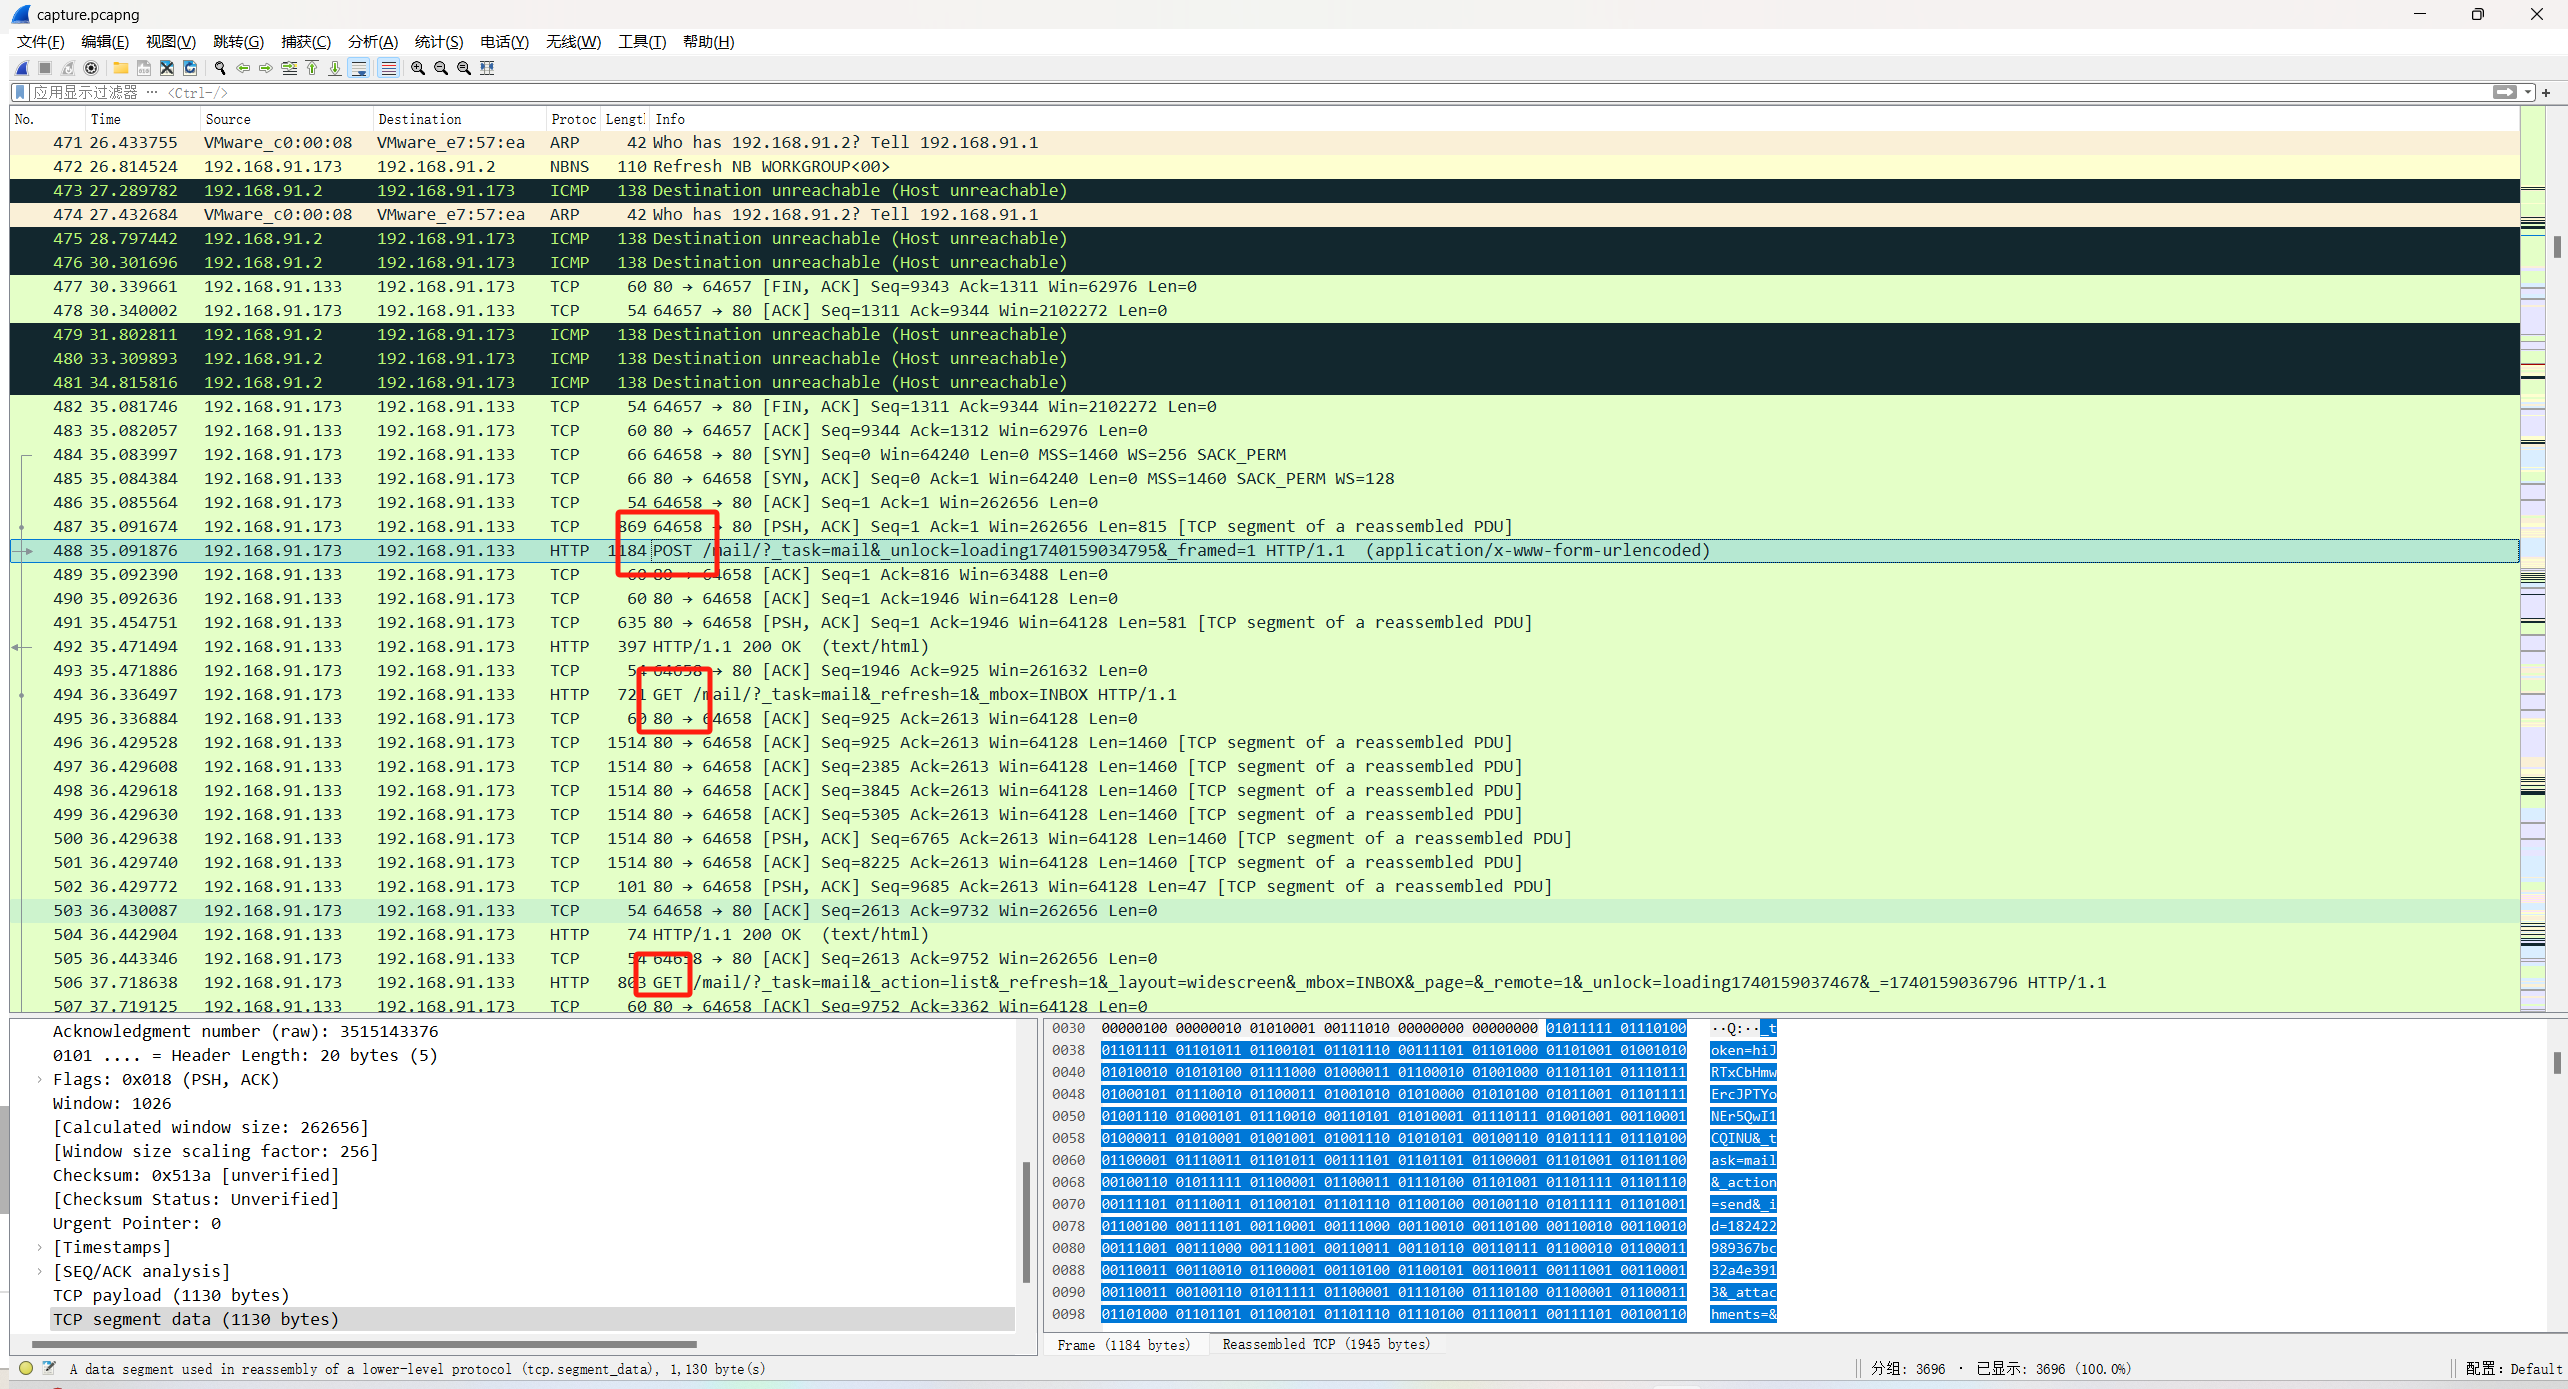2568x1389 pixels.
Task: Toggle auto-scroll during live capture
Action: click(x=359, y=68)
